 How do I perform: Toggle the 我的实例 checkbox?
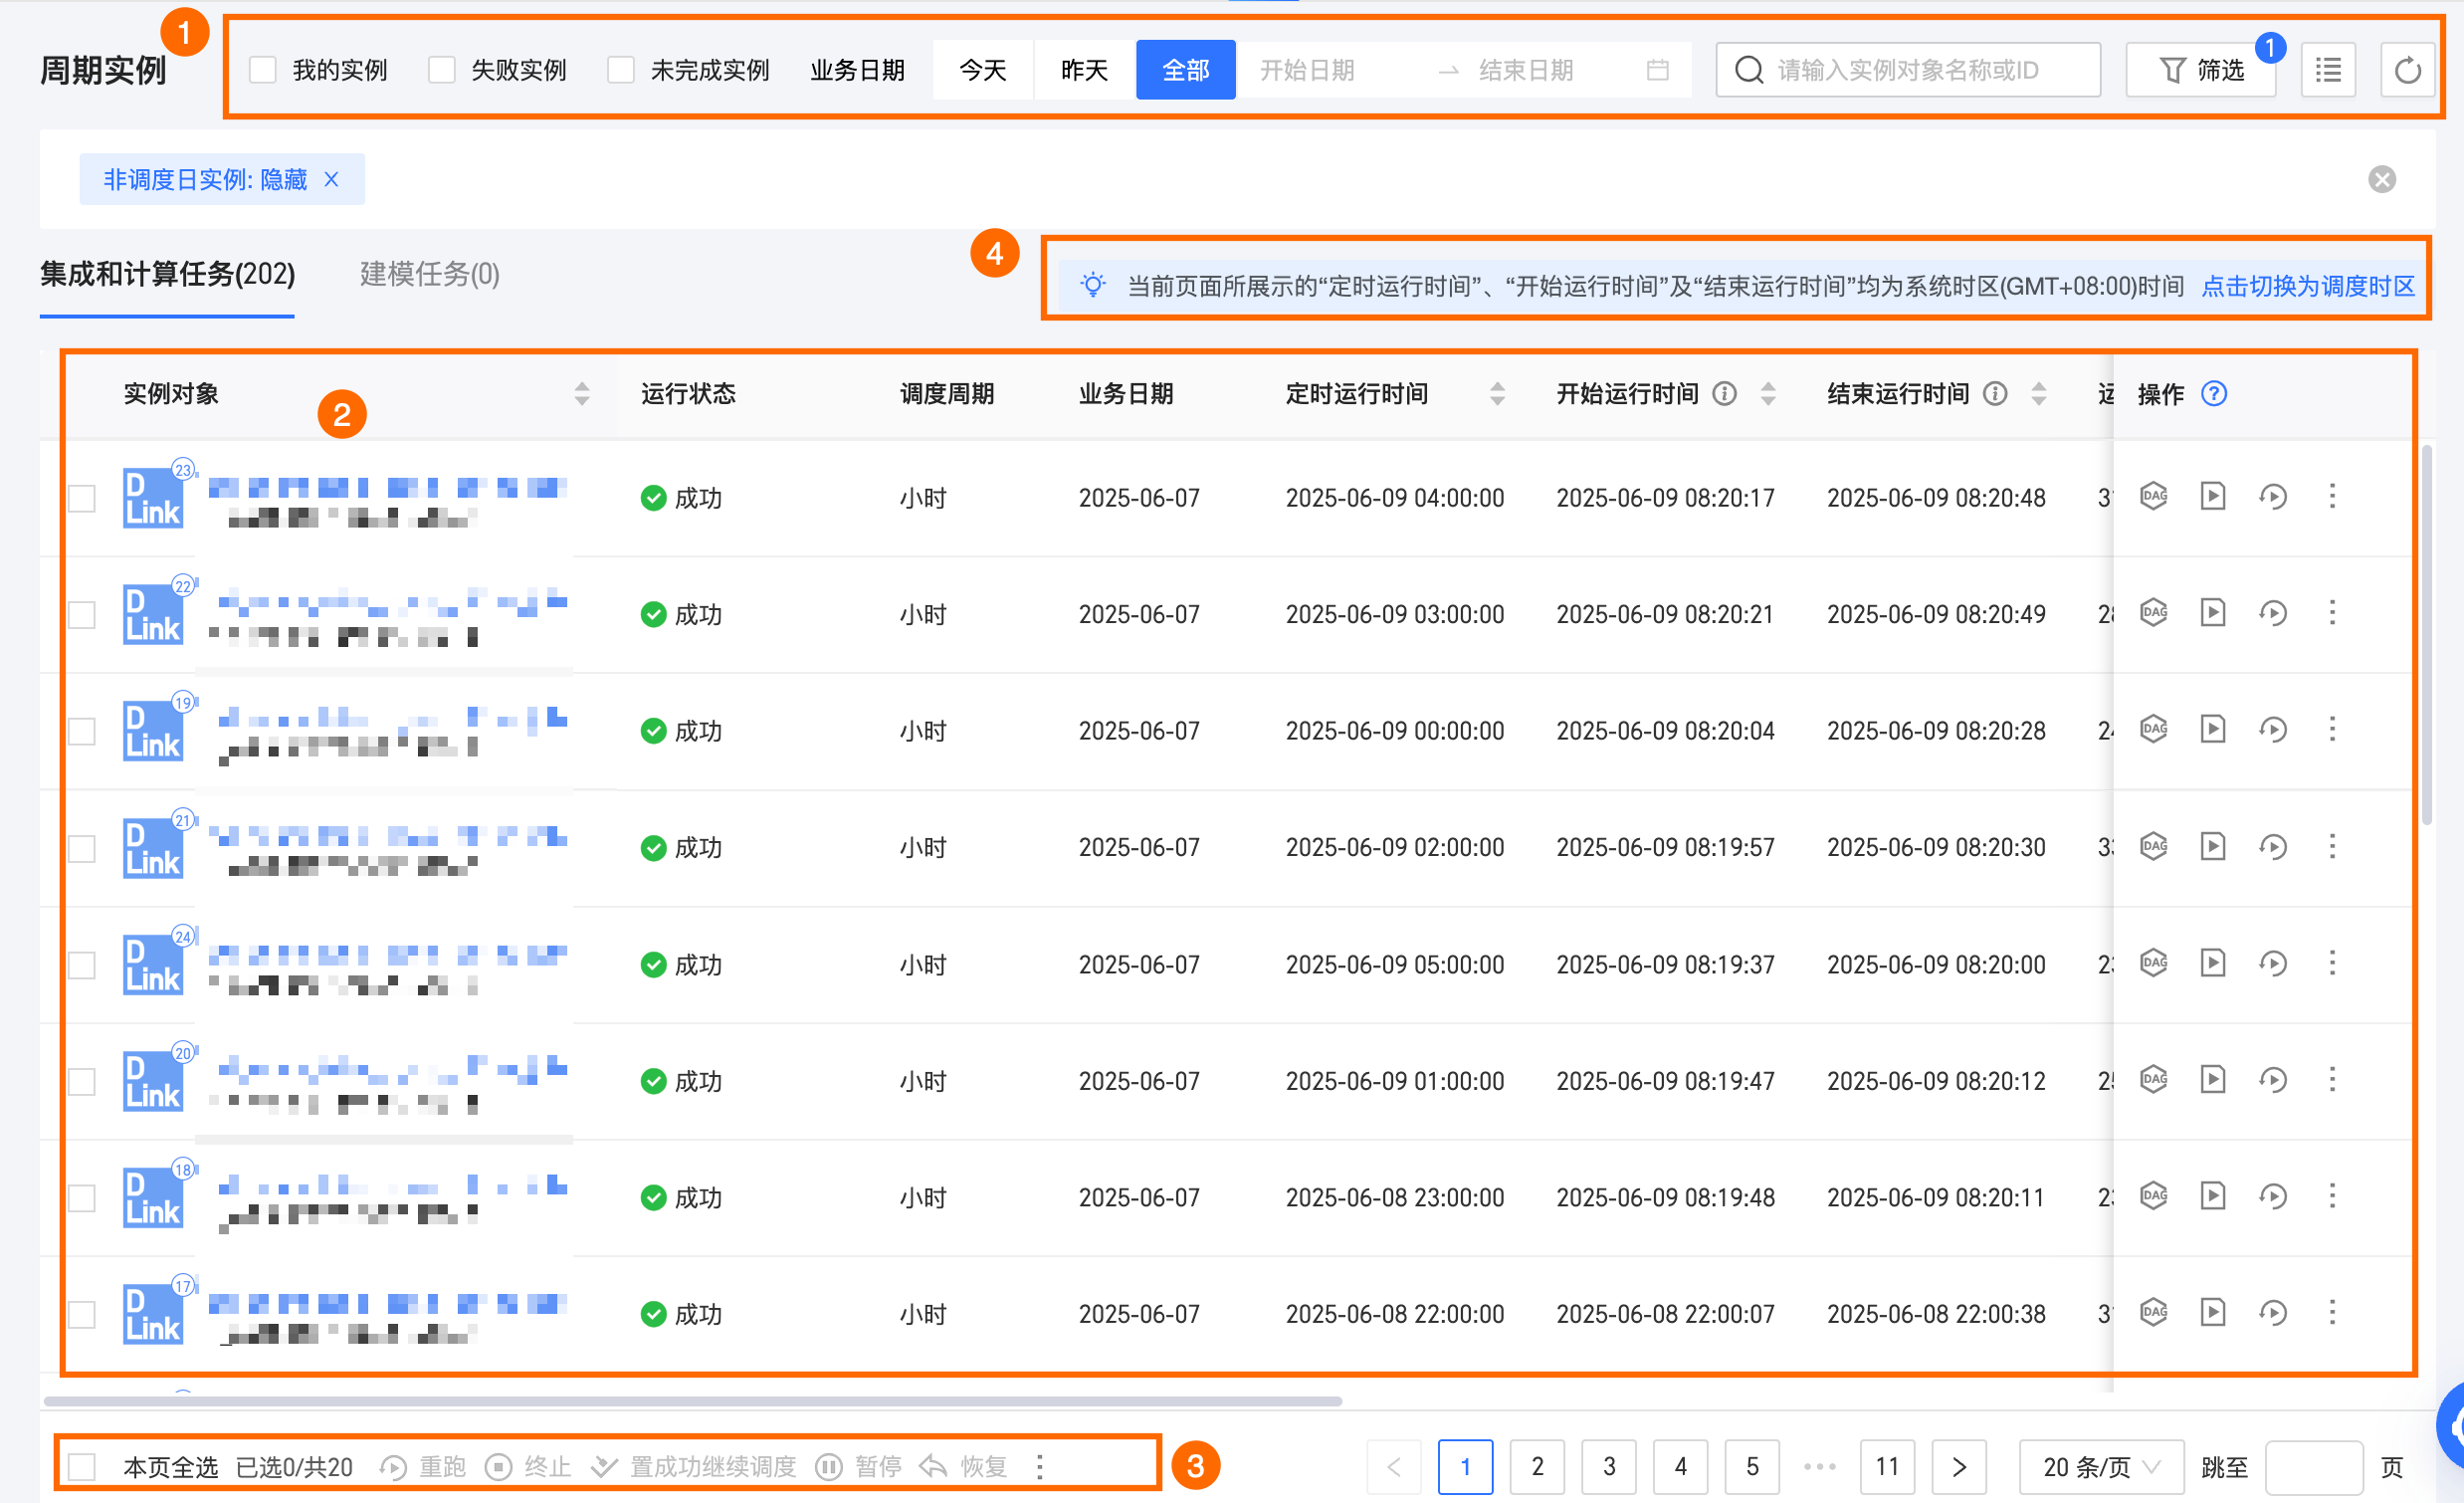point(262,70)
